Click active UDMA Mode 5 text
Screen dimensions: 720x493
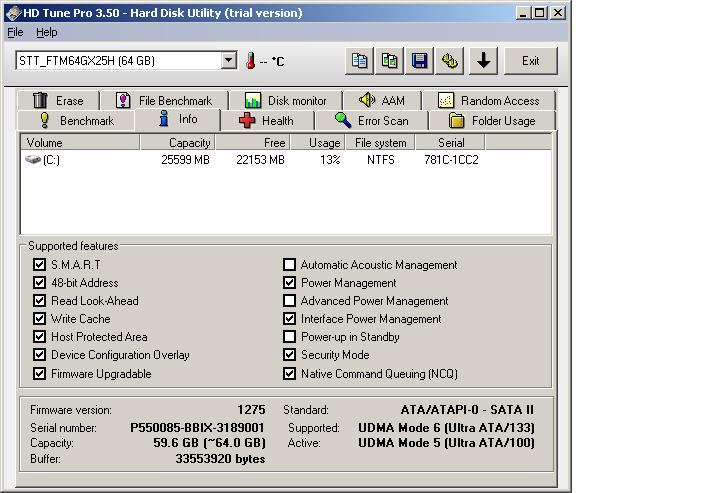click(446, 443)
